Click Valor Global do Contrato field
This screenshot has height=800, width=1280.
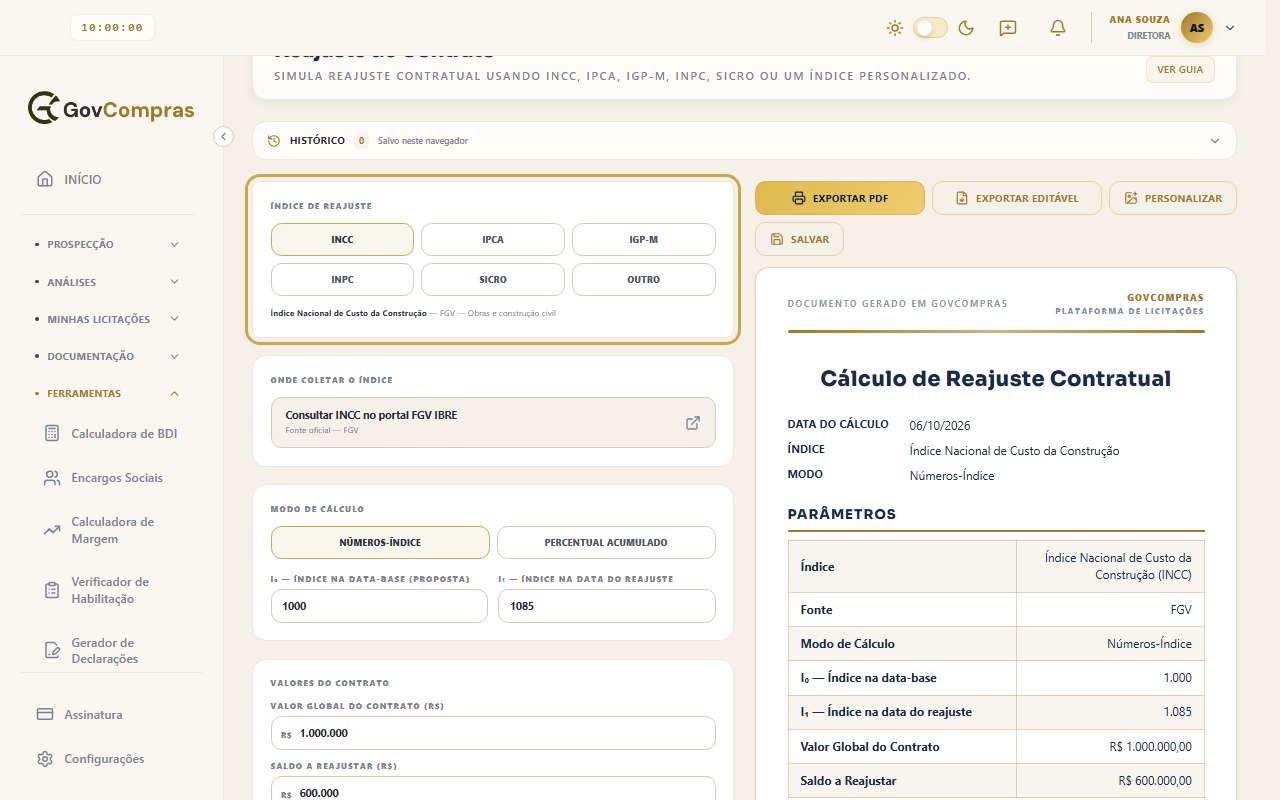coord(493,733)
